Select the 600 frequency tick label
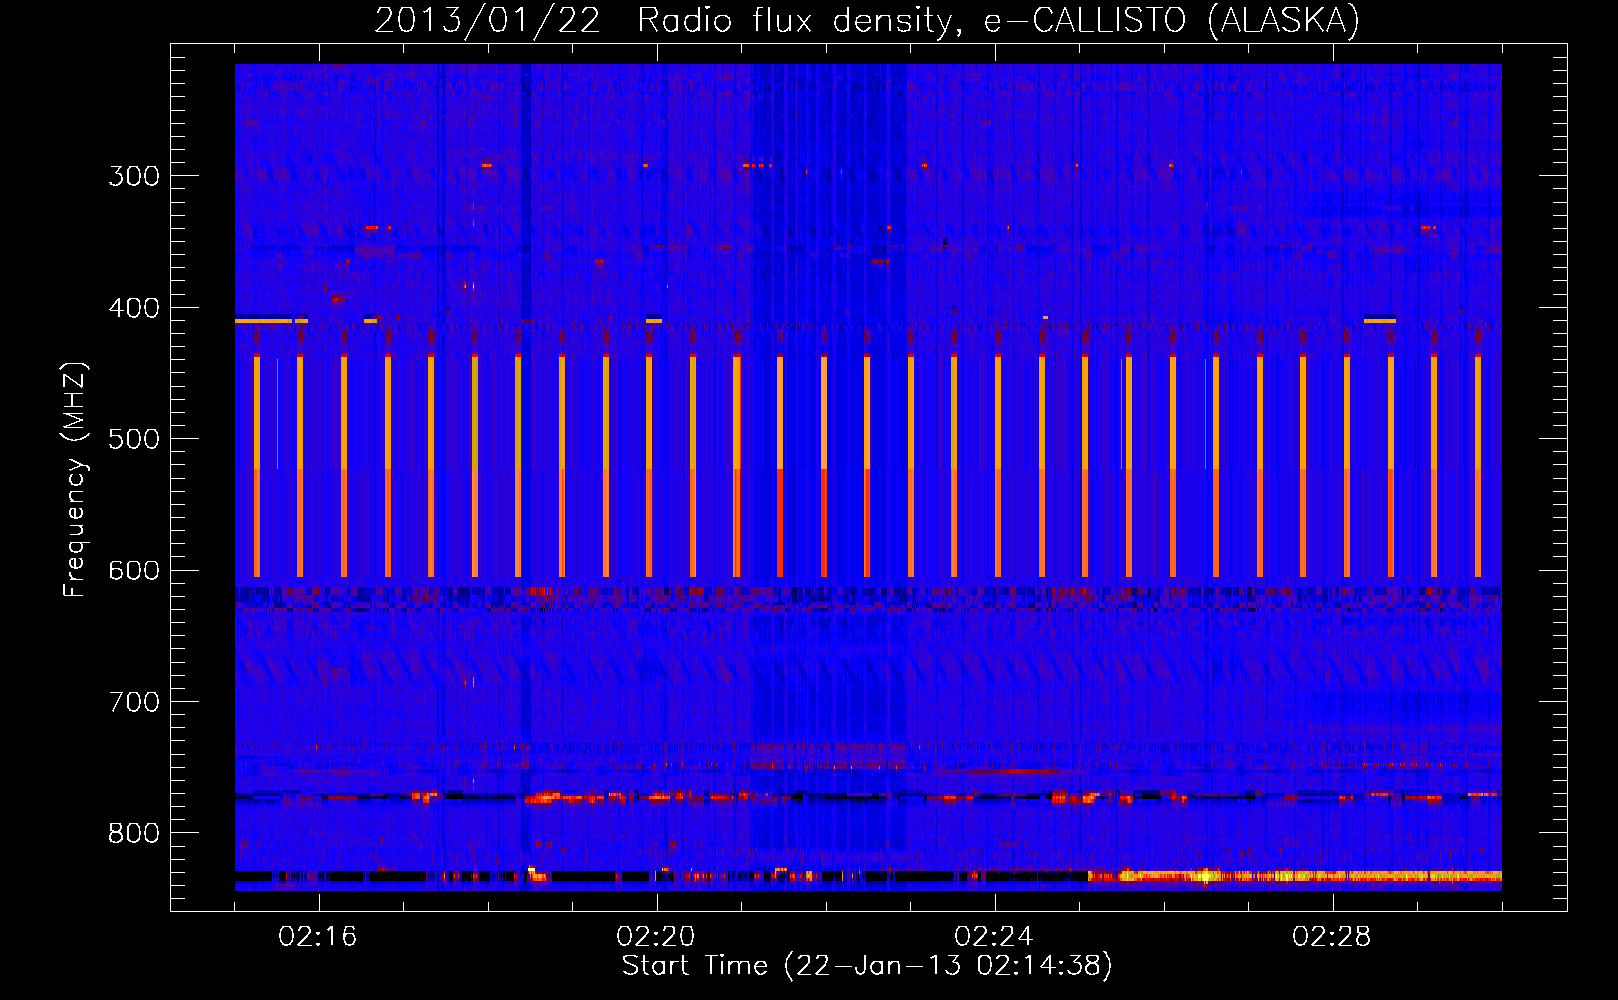1618x1000 pixels. (134, 570)
